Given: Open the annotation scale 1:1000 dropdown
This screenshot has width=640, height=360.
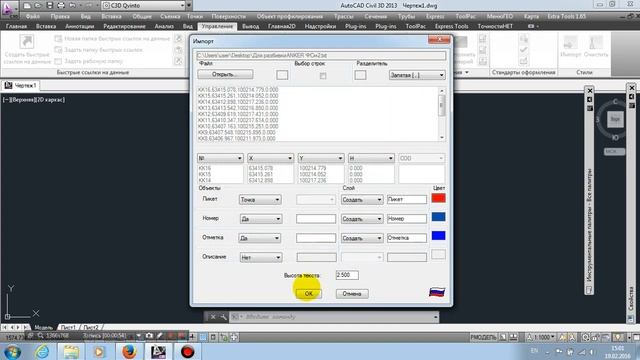Looking at the screenshot, I should (541, 337).
